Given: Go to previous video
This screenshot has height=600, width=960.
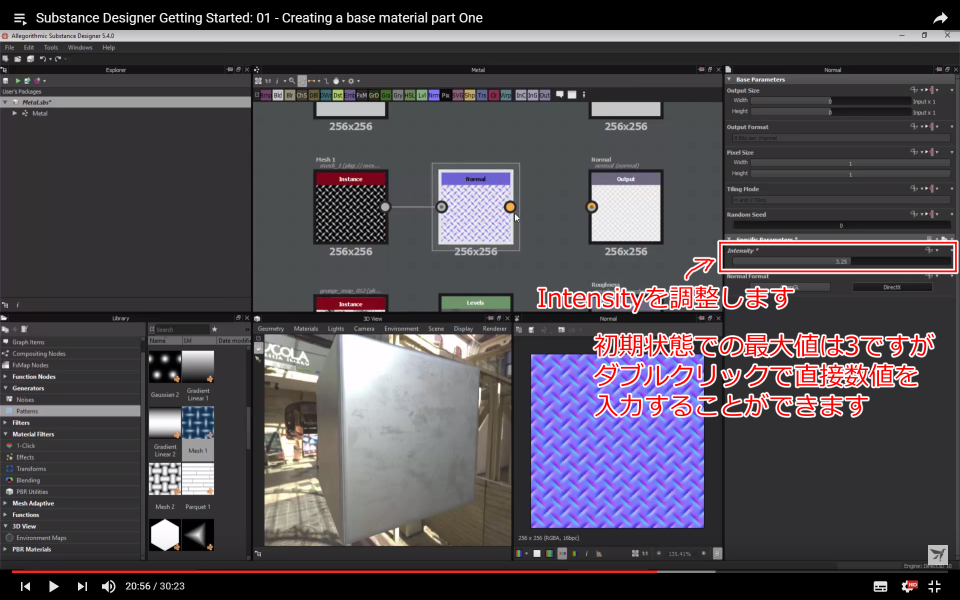Looking at the screenshot, I should [x=25, y=586].
